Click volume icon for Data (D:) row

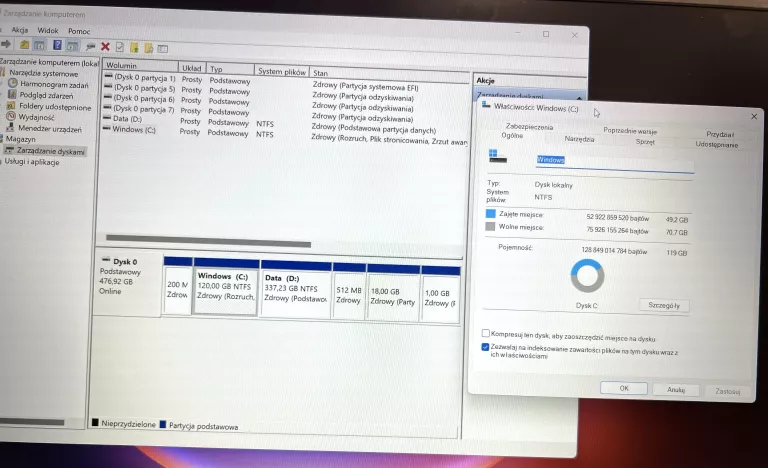[x=107, y=118]
